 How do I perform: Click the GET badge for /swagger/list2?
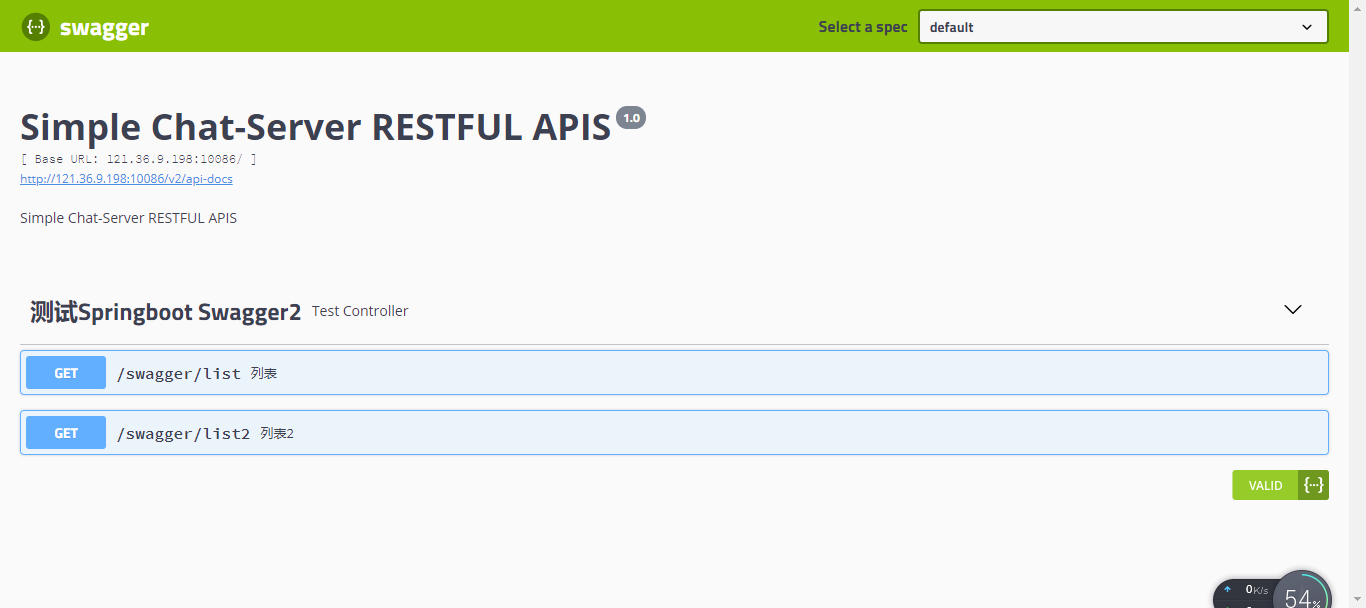66,433
